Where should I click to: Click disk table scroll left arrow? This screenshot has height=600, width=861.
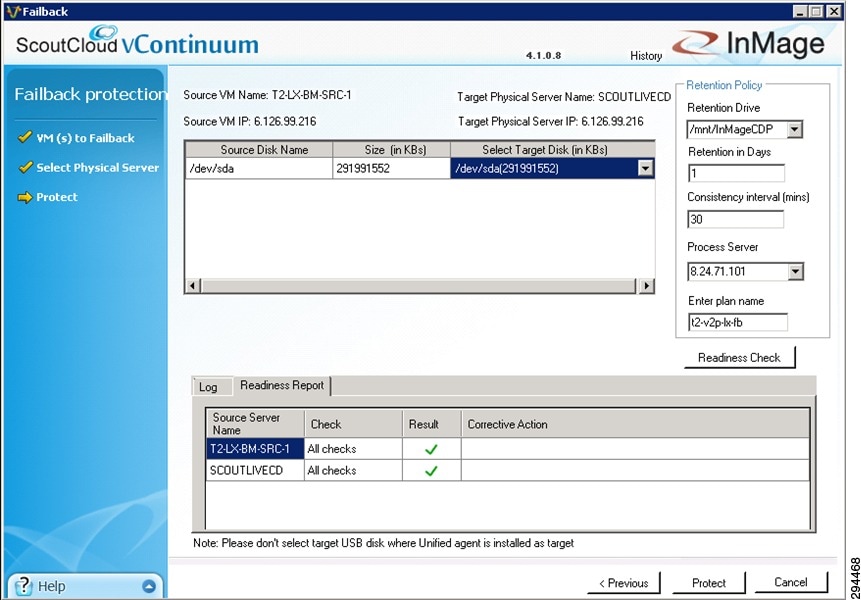193,285
